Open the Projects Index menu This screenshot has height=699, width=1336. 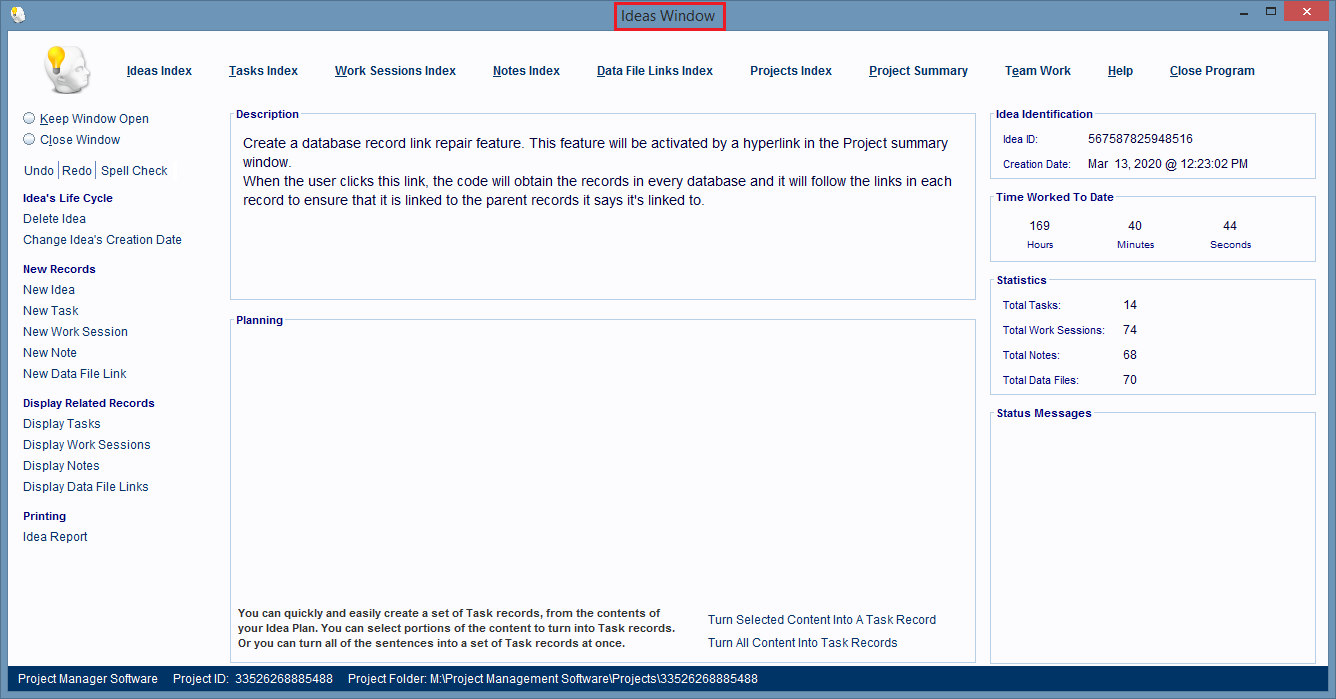click(791, 71)
